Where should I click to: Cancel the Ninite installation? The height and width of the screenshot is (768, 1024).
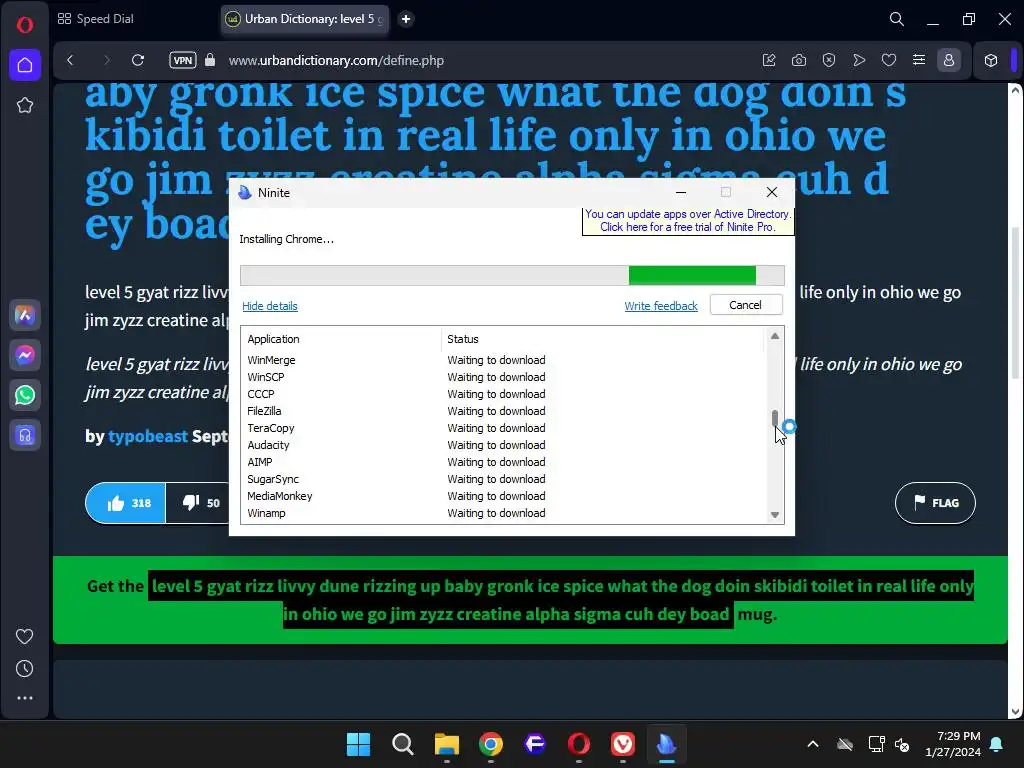pyautogui.click(x=746, y=305)
